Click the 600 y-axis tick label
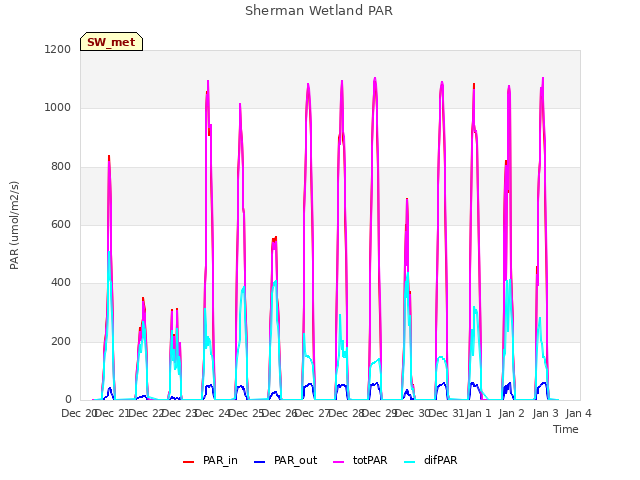This screenshot has width=640, height=480. 61,224
